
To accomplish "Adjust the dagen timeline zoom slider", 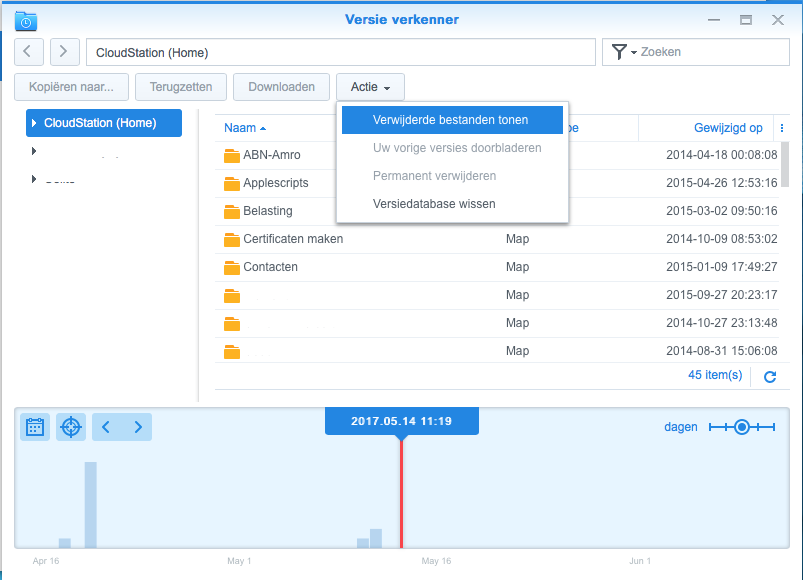I will (742, 427).
